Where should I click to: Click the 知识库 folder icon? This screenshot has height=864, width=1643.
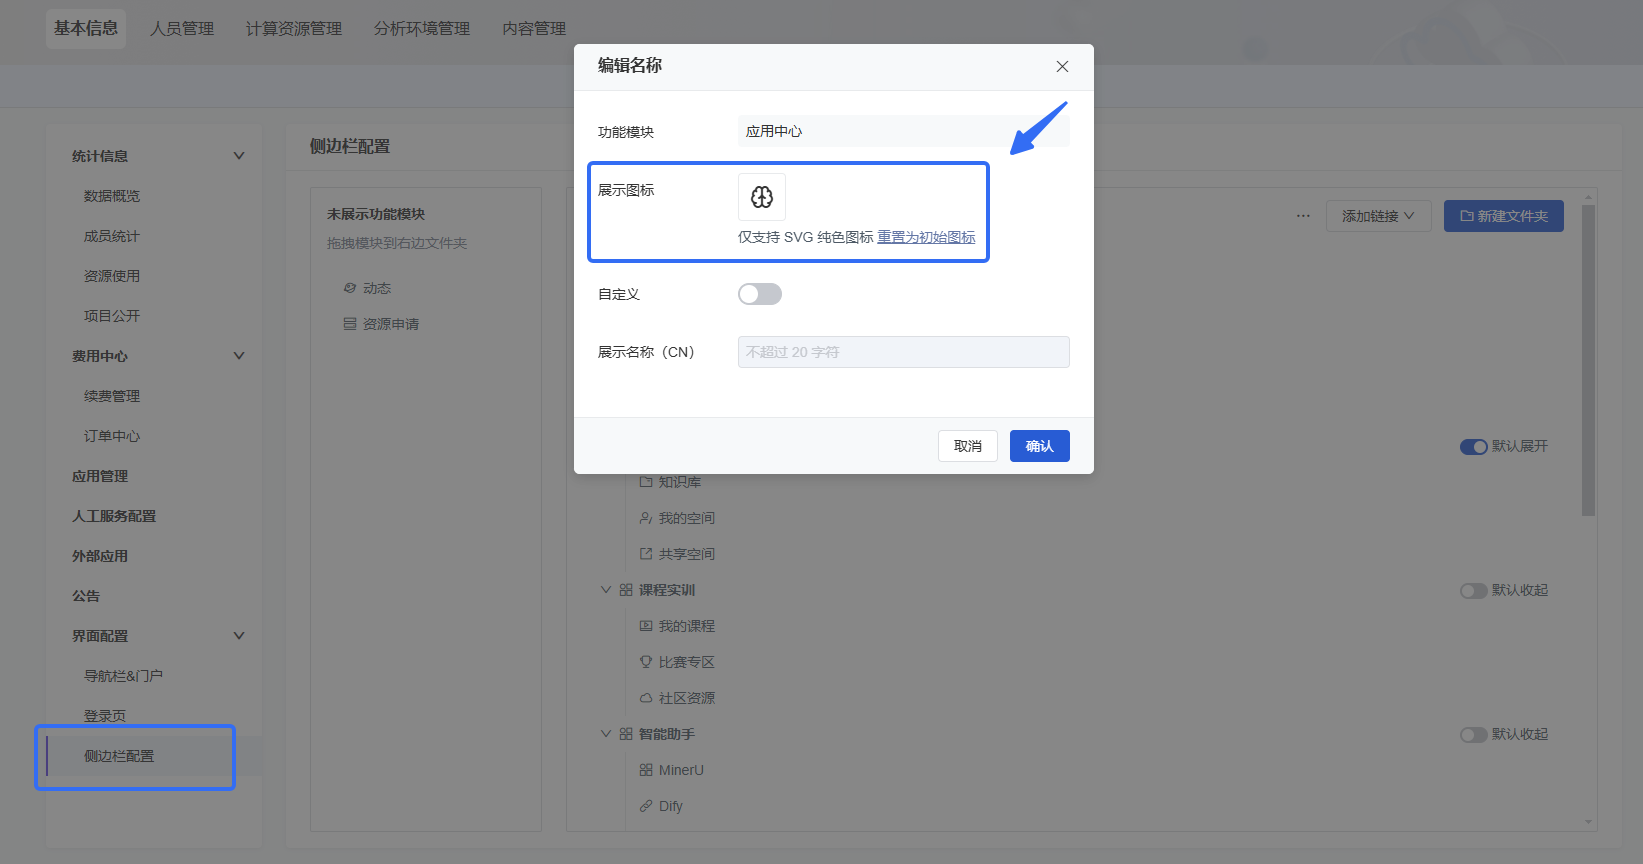[646, 482]
